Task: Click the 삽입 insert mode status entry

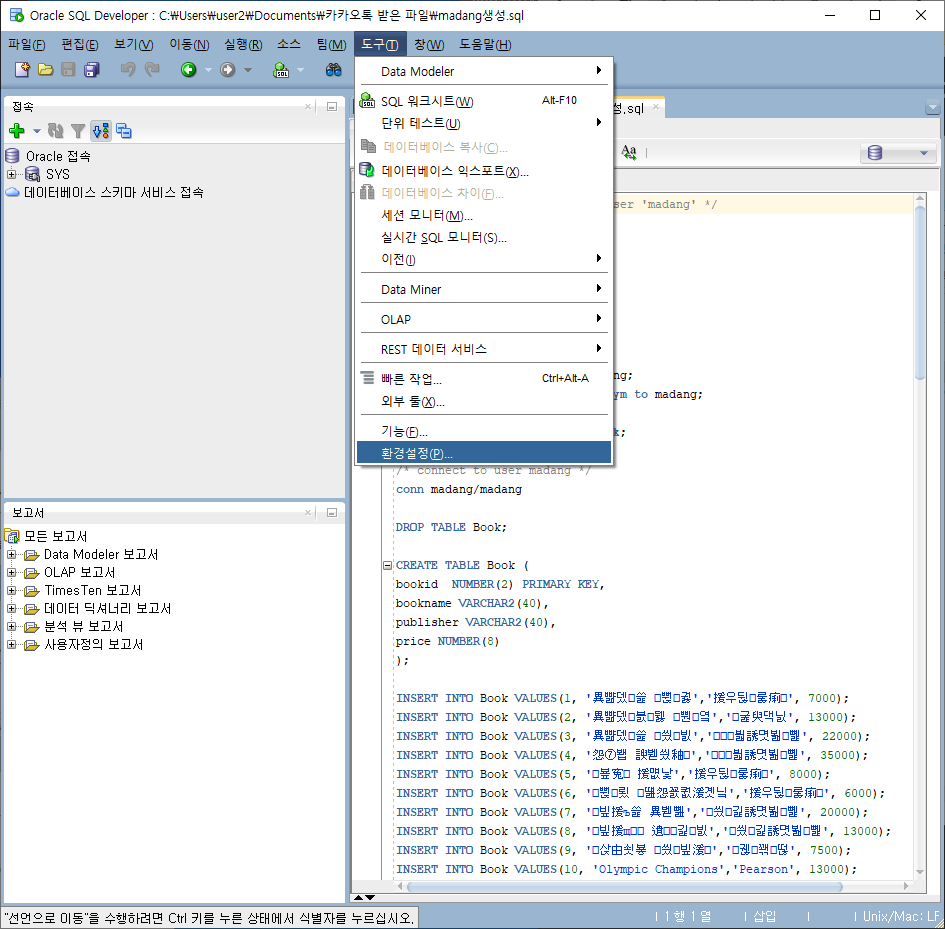Action: [x=765, y=916]
